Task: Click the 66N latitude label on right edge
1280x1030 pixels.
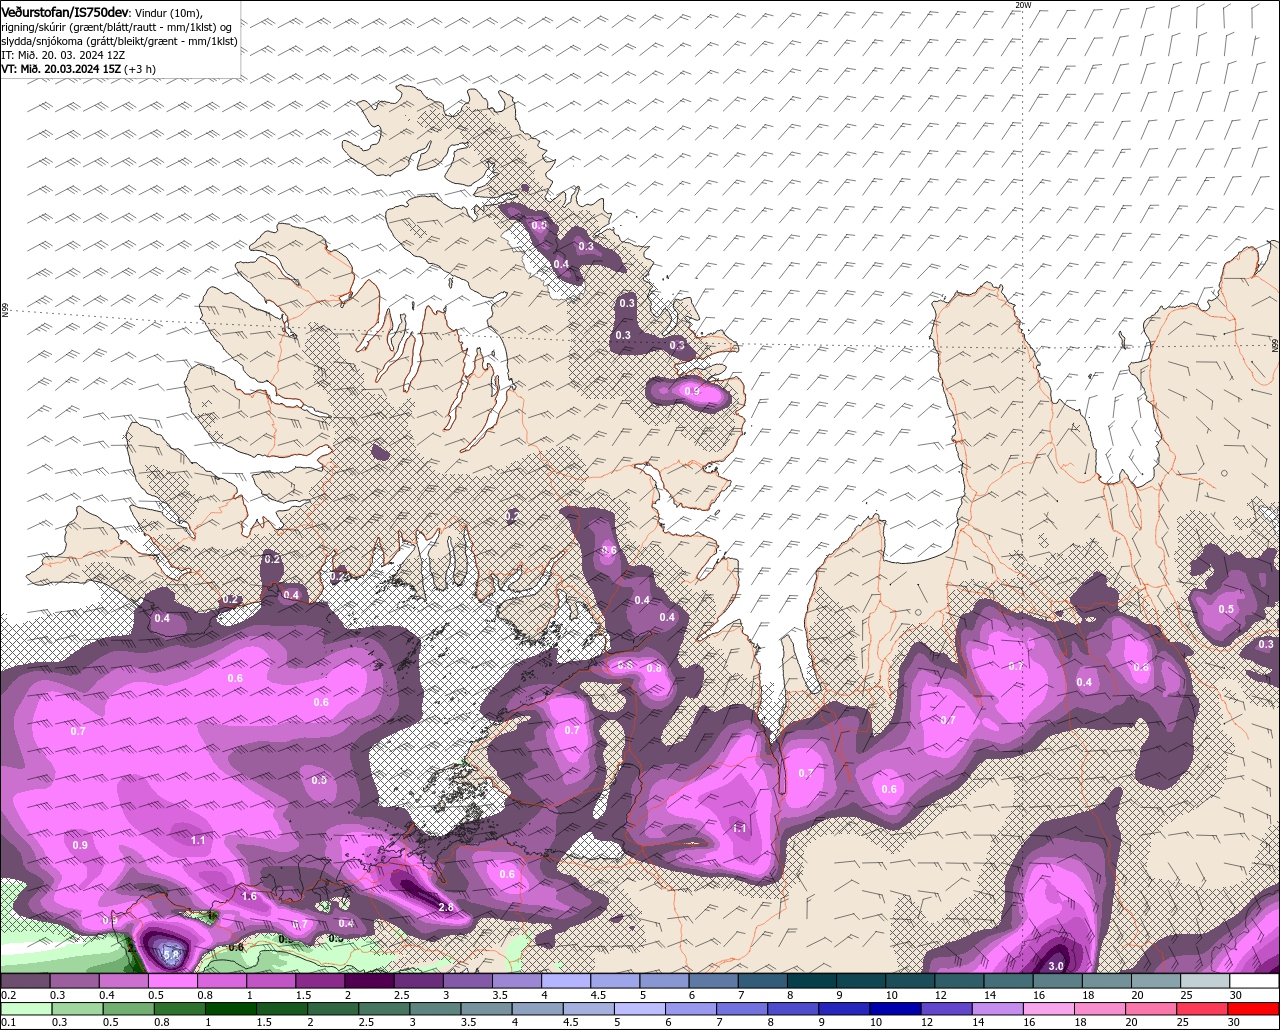Action: coord(1275,346)
